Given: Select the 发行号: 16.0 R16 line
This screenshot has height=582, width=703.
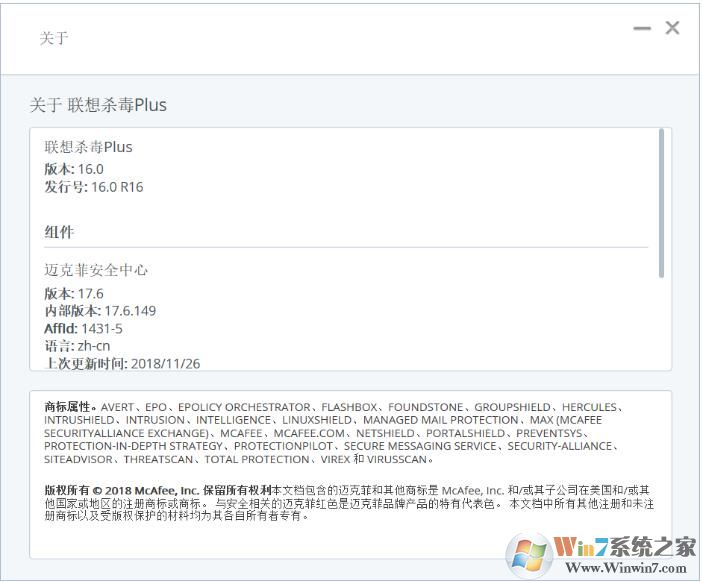Looking at the screenshot, I should click(x=94, y=187).
